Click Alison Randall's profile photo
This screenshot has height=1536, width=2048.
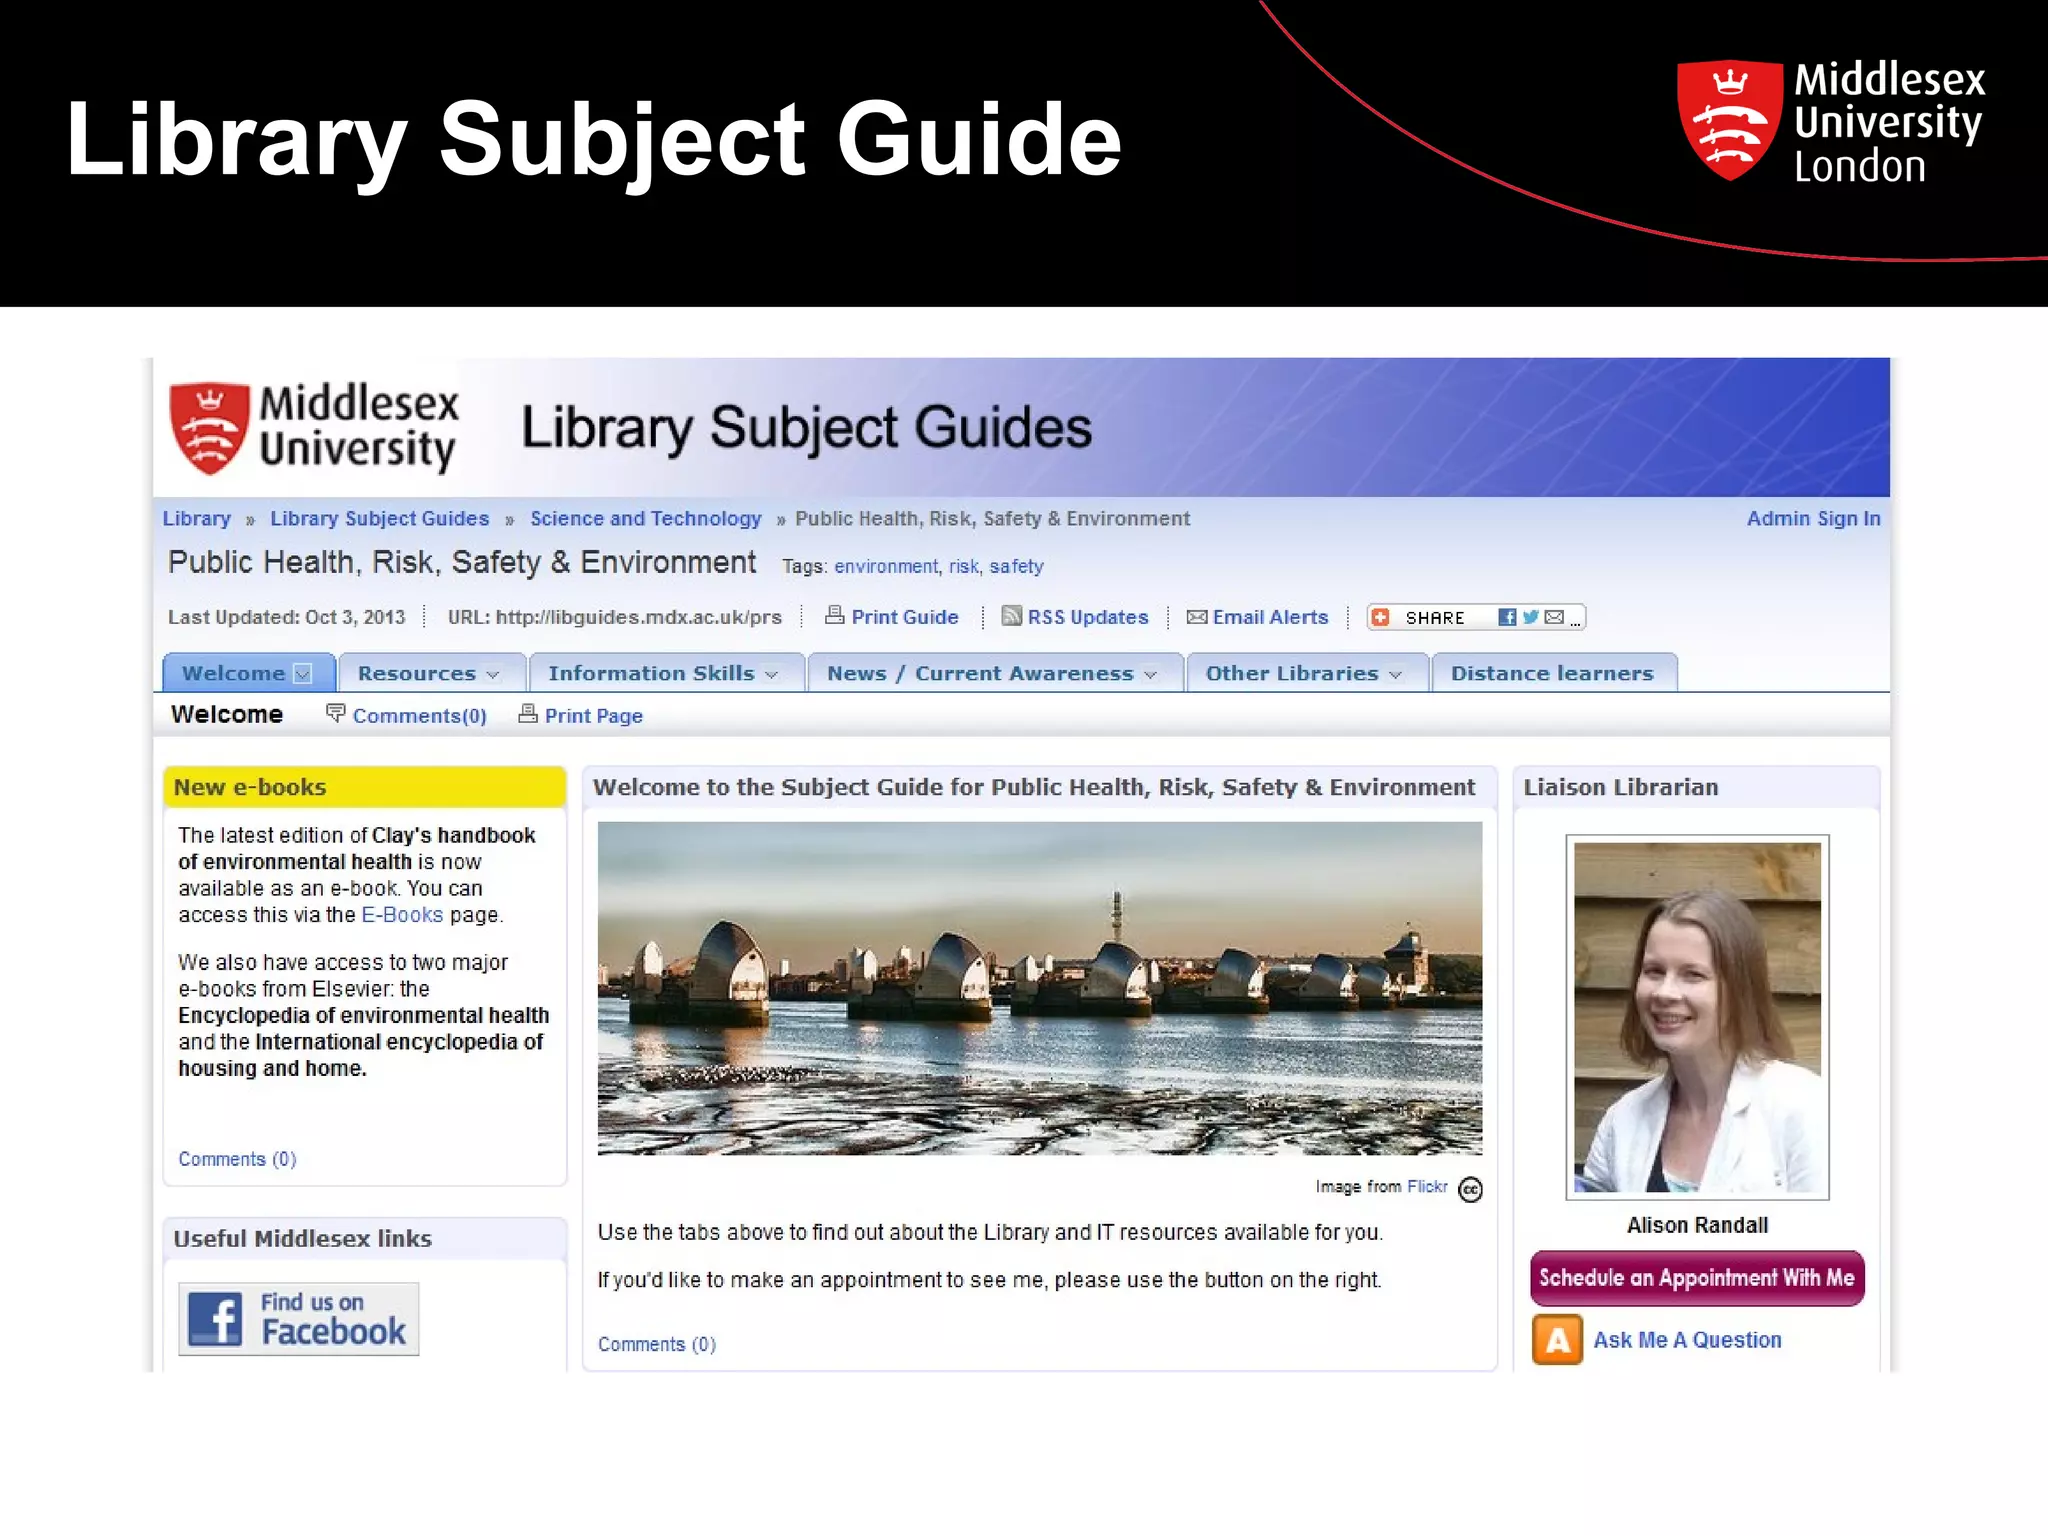pos(1697,1017)
